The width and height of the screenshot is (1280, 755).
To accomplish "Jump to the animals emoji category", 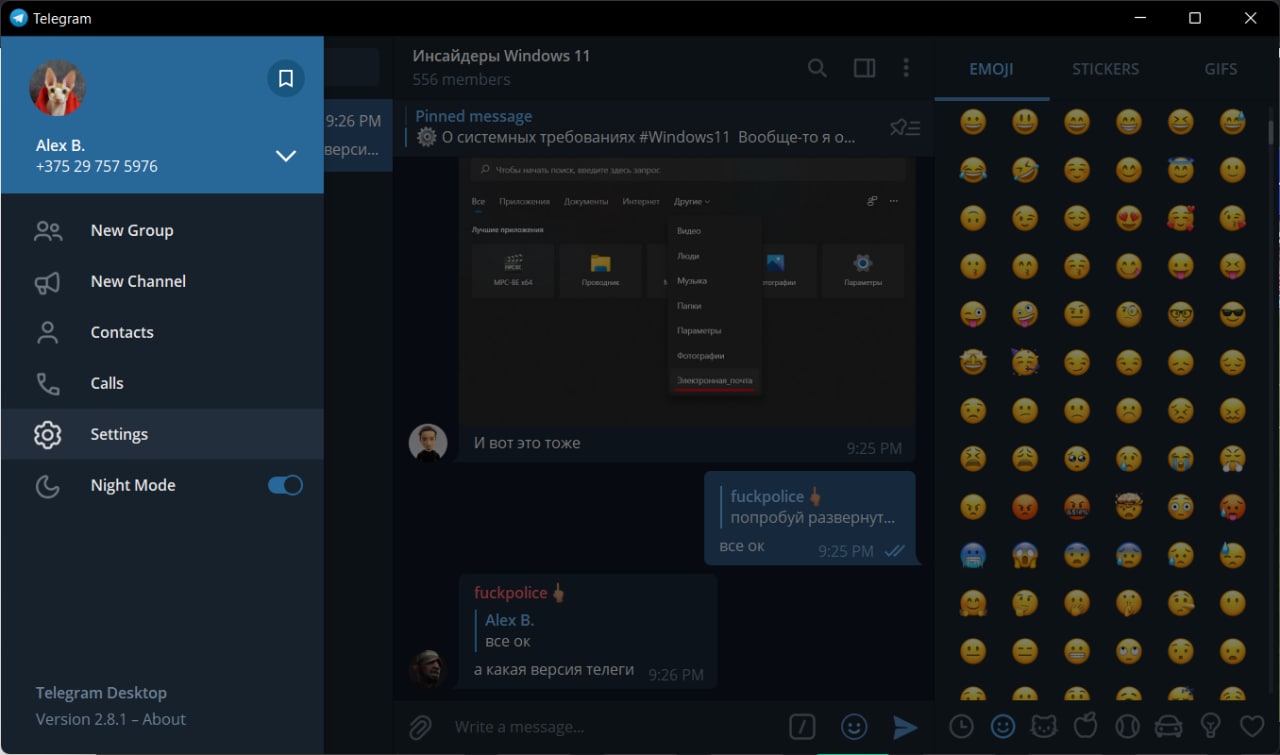I will coord(1043,727).
